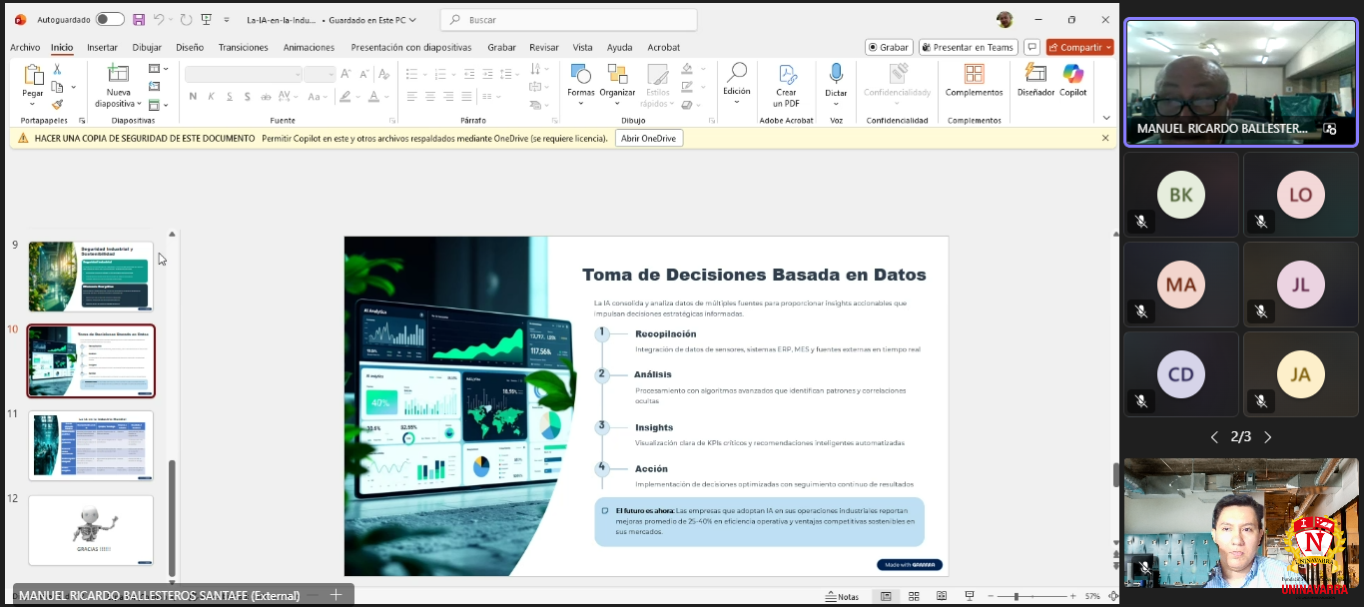Click the zoom slider in the status bar
Viewport: 1366px width, 607px height.
point(1016,596)
